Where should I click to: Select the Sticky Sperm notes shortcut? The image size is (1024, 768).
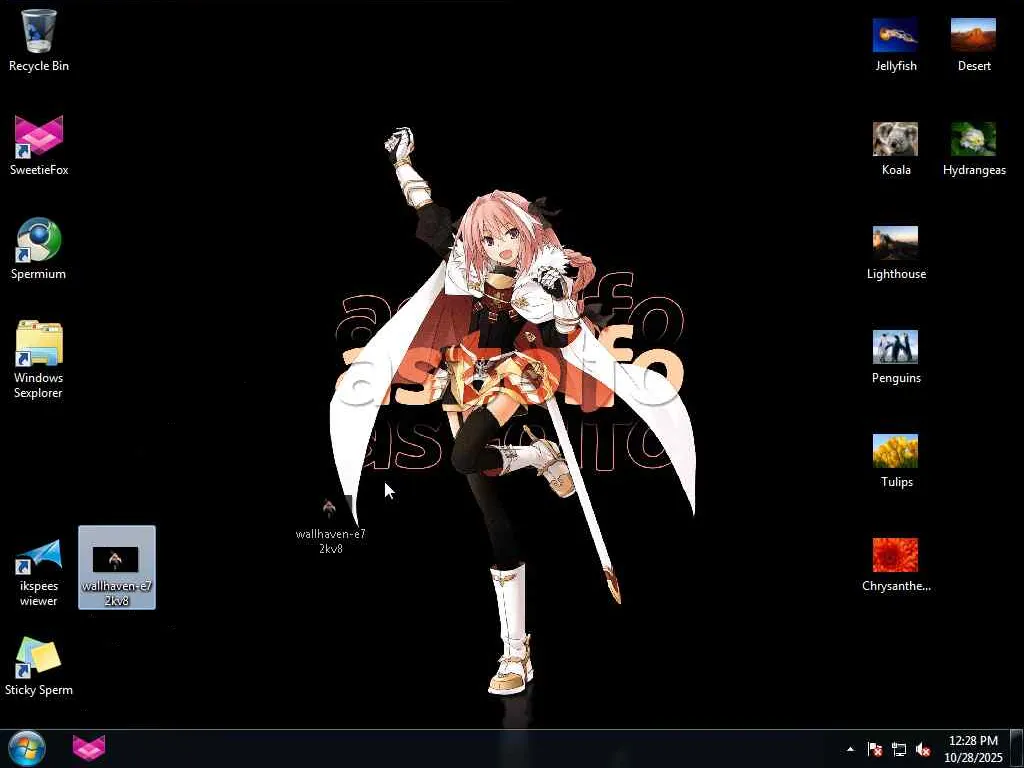39,666
